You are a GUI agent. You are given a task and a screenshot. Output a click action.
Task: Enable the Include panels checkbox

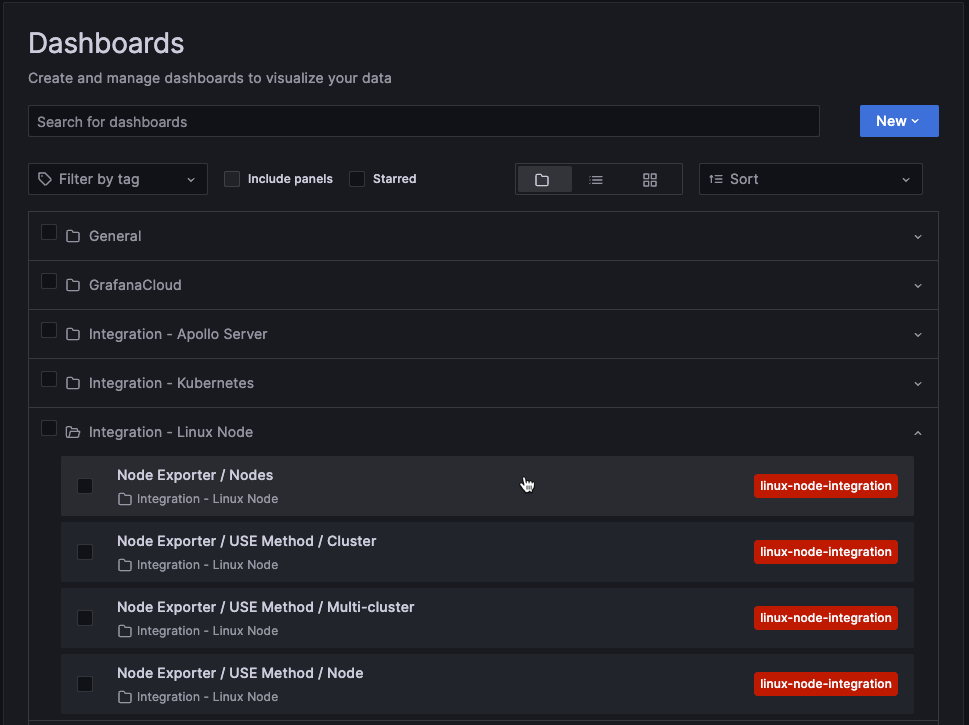(x=231, y=179)
